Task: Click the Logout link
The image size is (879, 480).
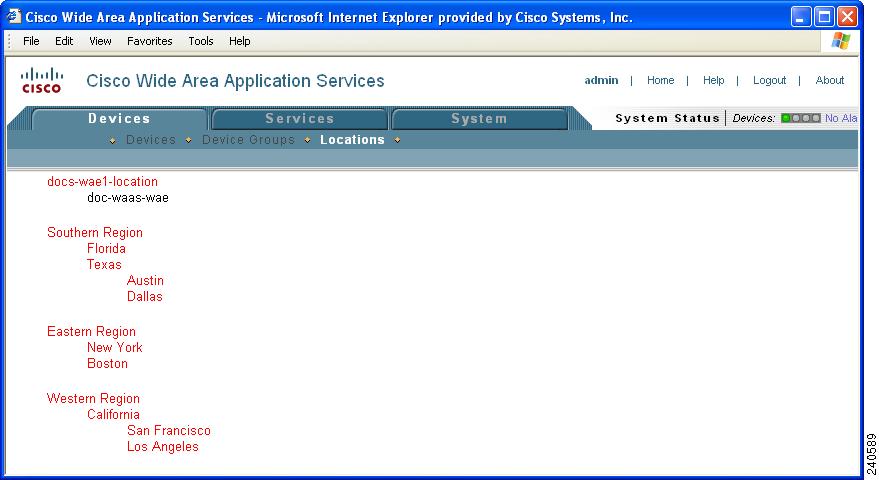Action: coord(769,80)
